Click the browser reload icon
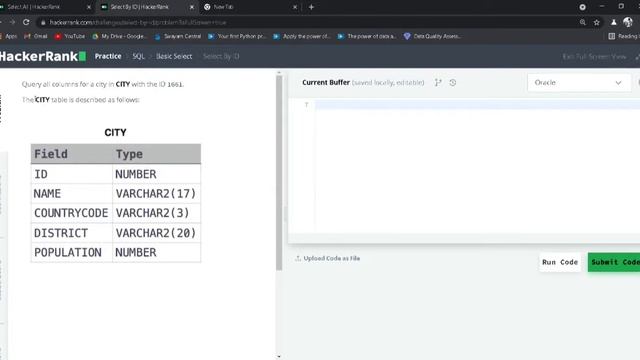The width and height of the screenshot is (640, 360). coord(26,22)
